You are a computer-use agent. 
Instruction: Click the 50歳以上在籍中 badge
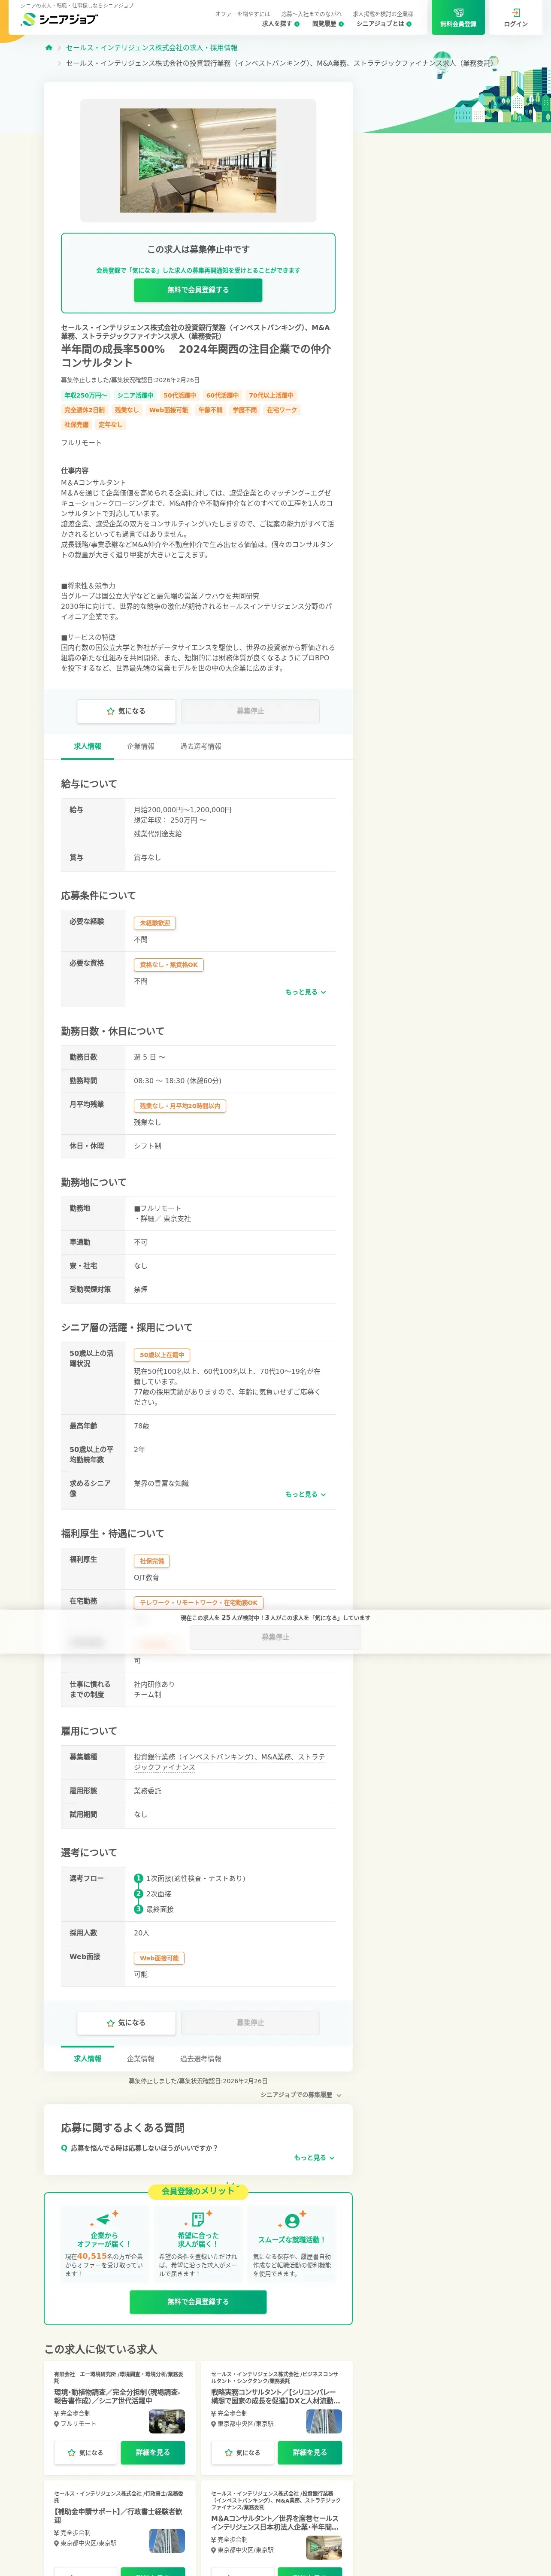(x=162, y=1355)
